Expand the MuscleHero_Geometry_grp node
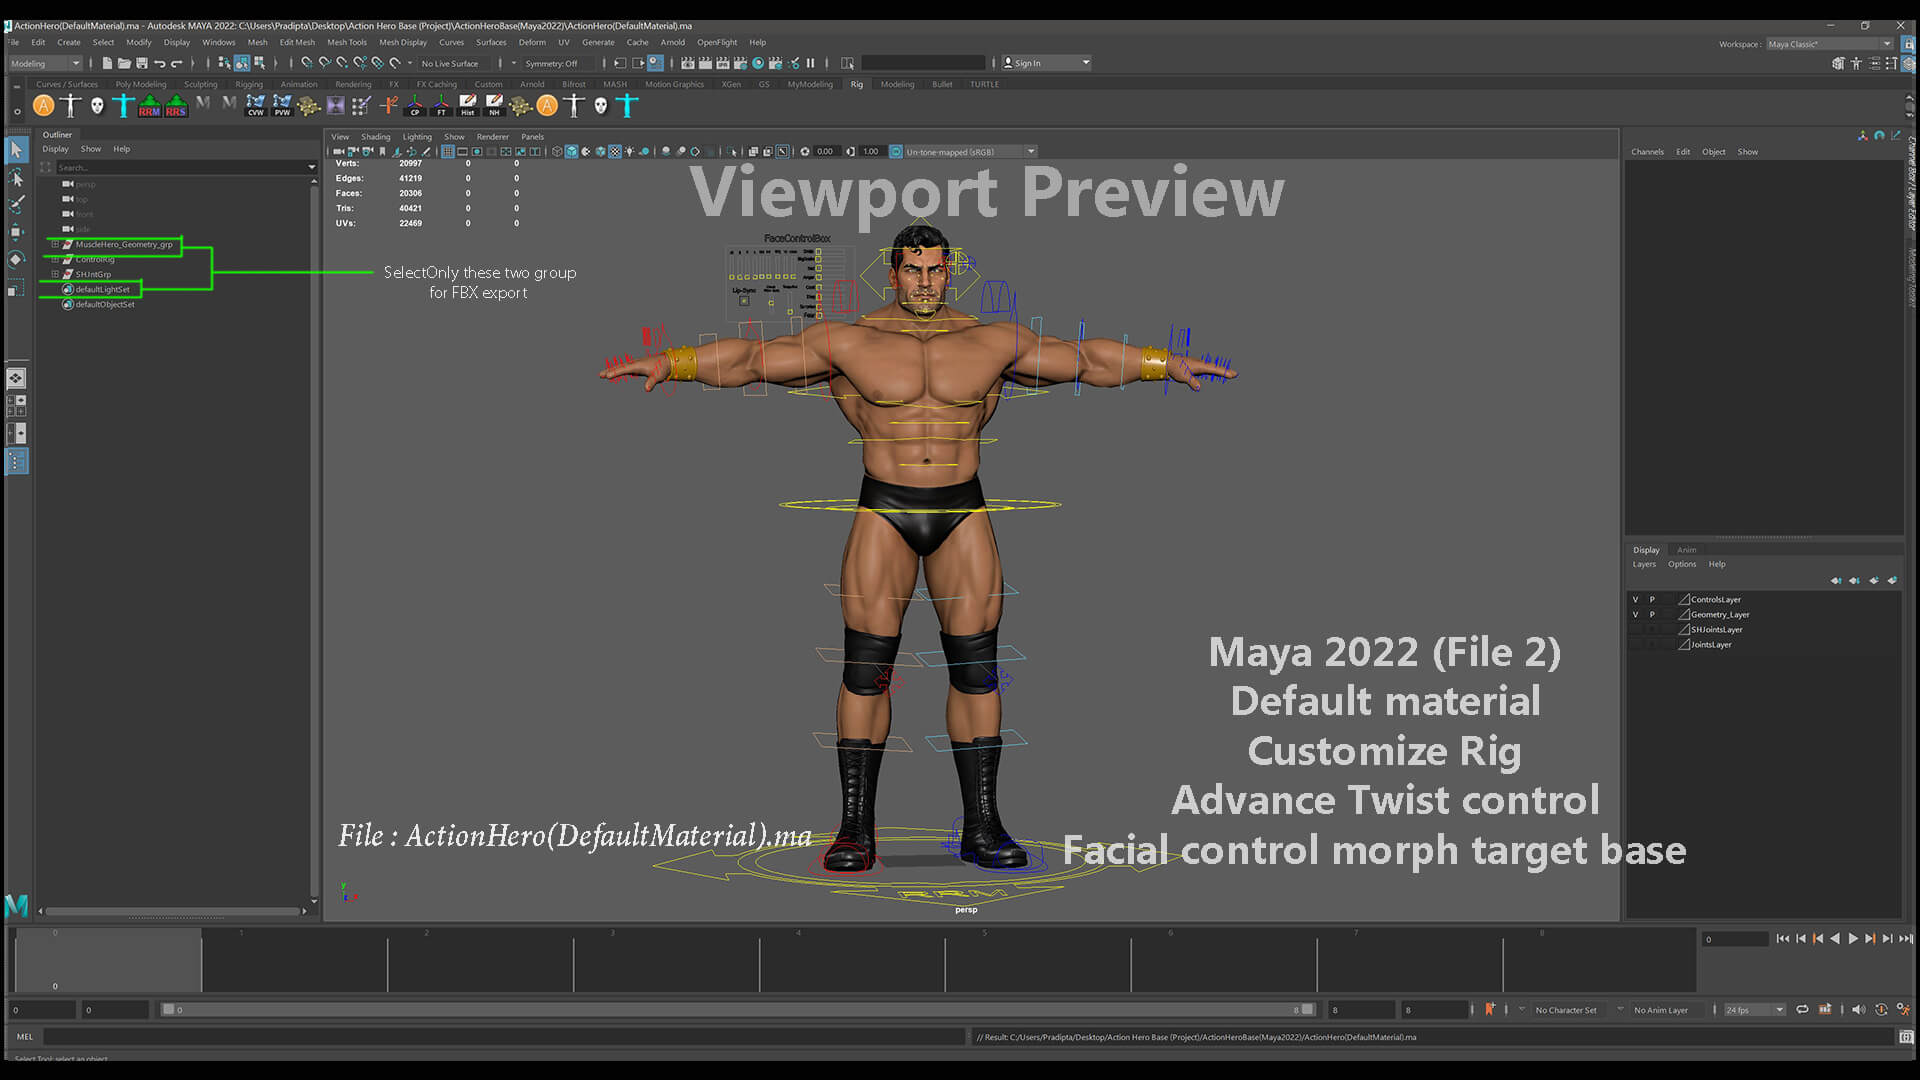 [55, 244]
